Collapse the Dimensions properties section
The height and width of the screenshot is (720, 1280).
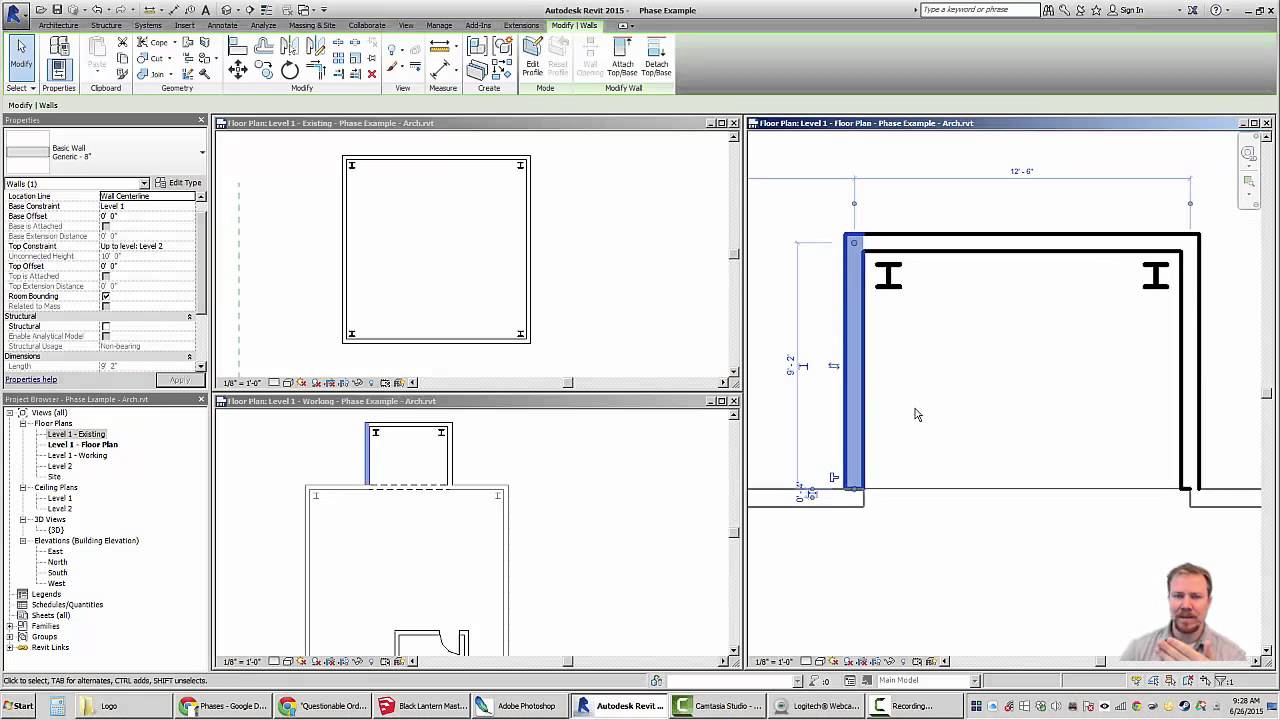pyautogui.click(x=189, y=356)
